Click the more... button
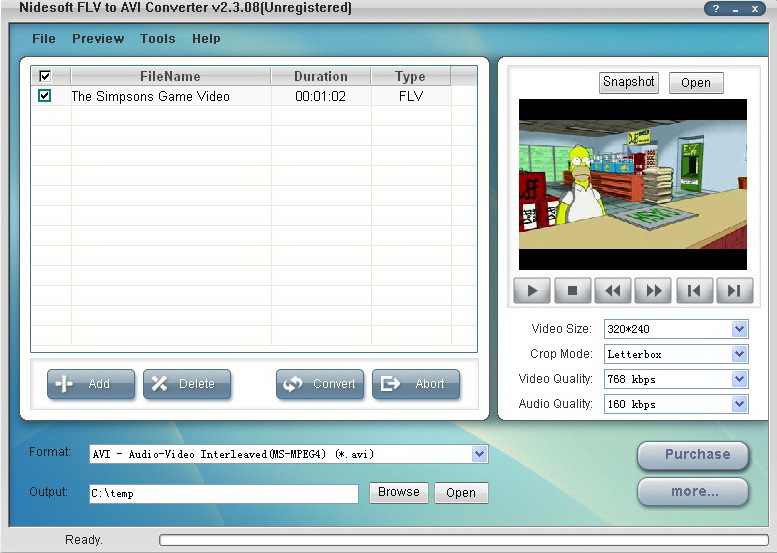 pos(693,492)
